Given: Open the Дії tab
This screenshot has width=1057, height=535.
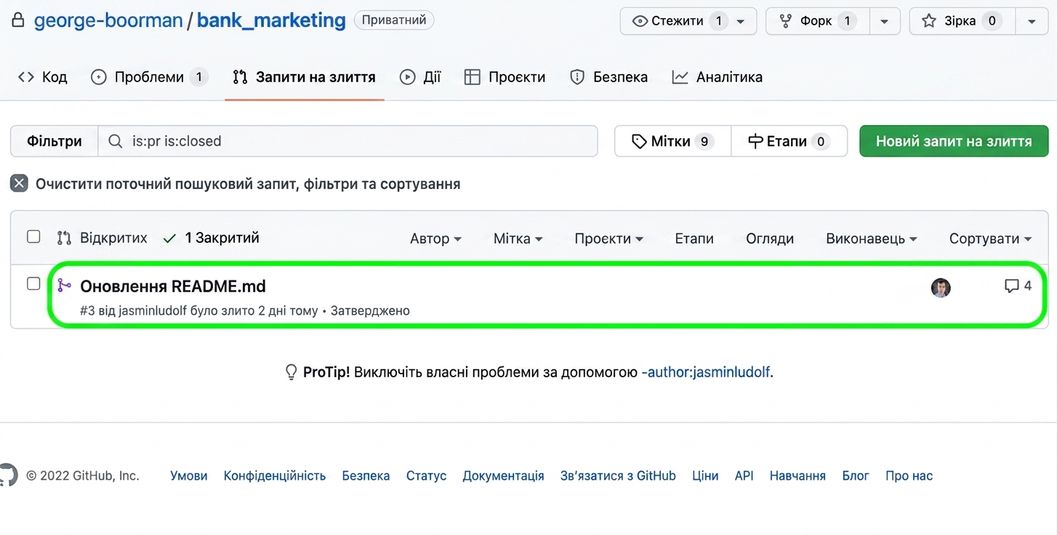Looking at the screenshot, I should [x=420, y=77].
